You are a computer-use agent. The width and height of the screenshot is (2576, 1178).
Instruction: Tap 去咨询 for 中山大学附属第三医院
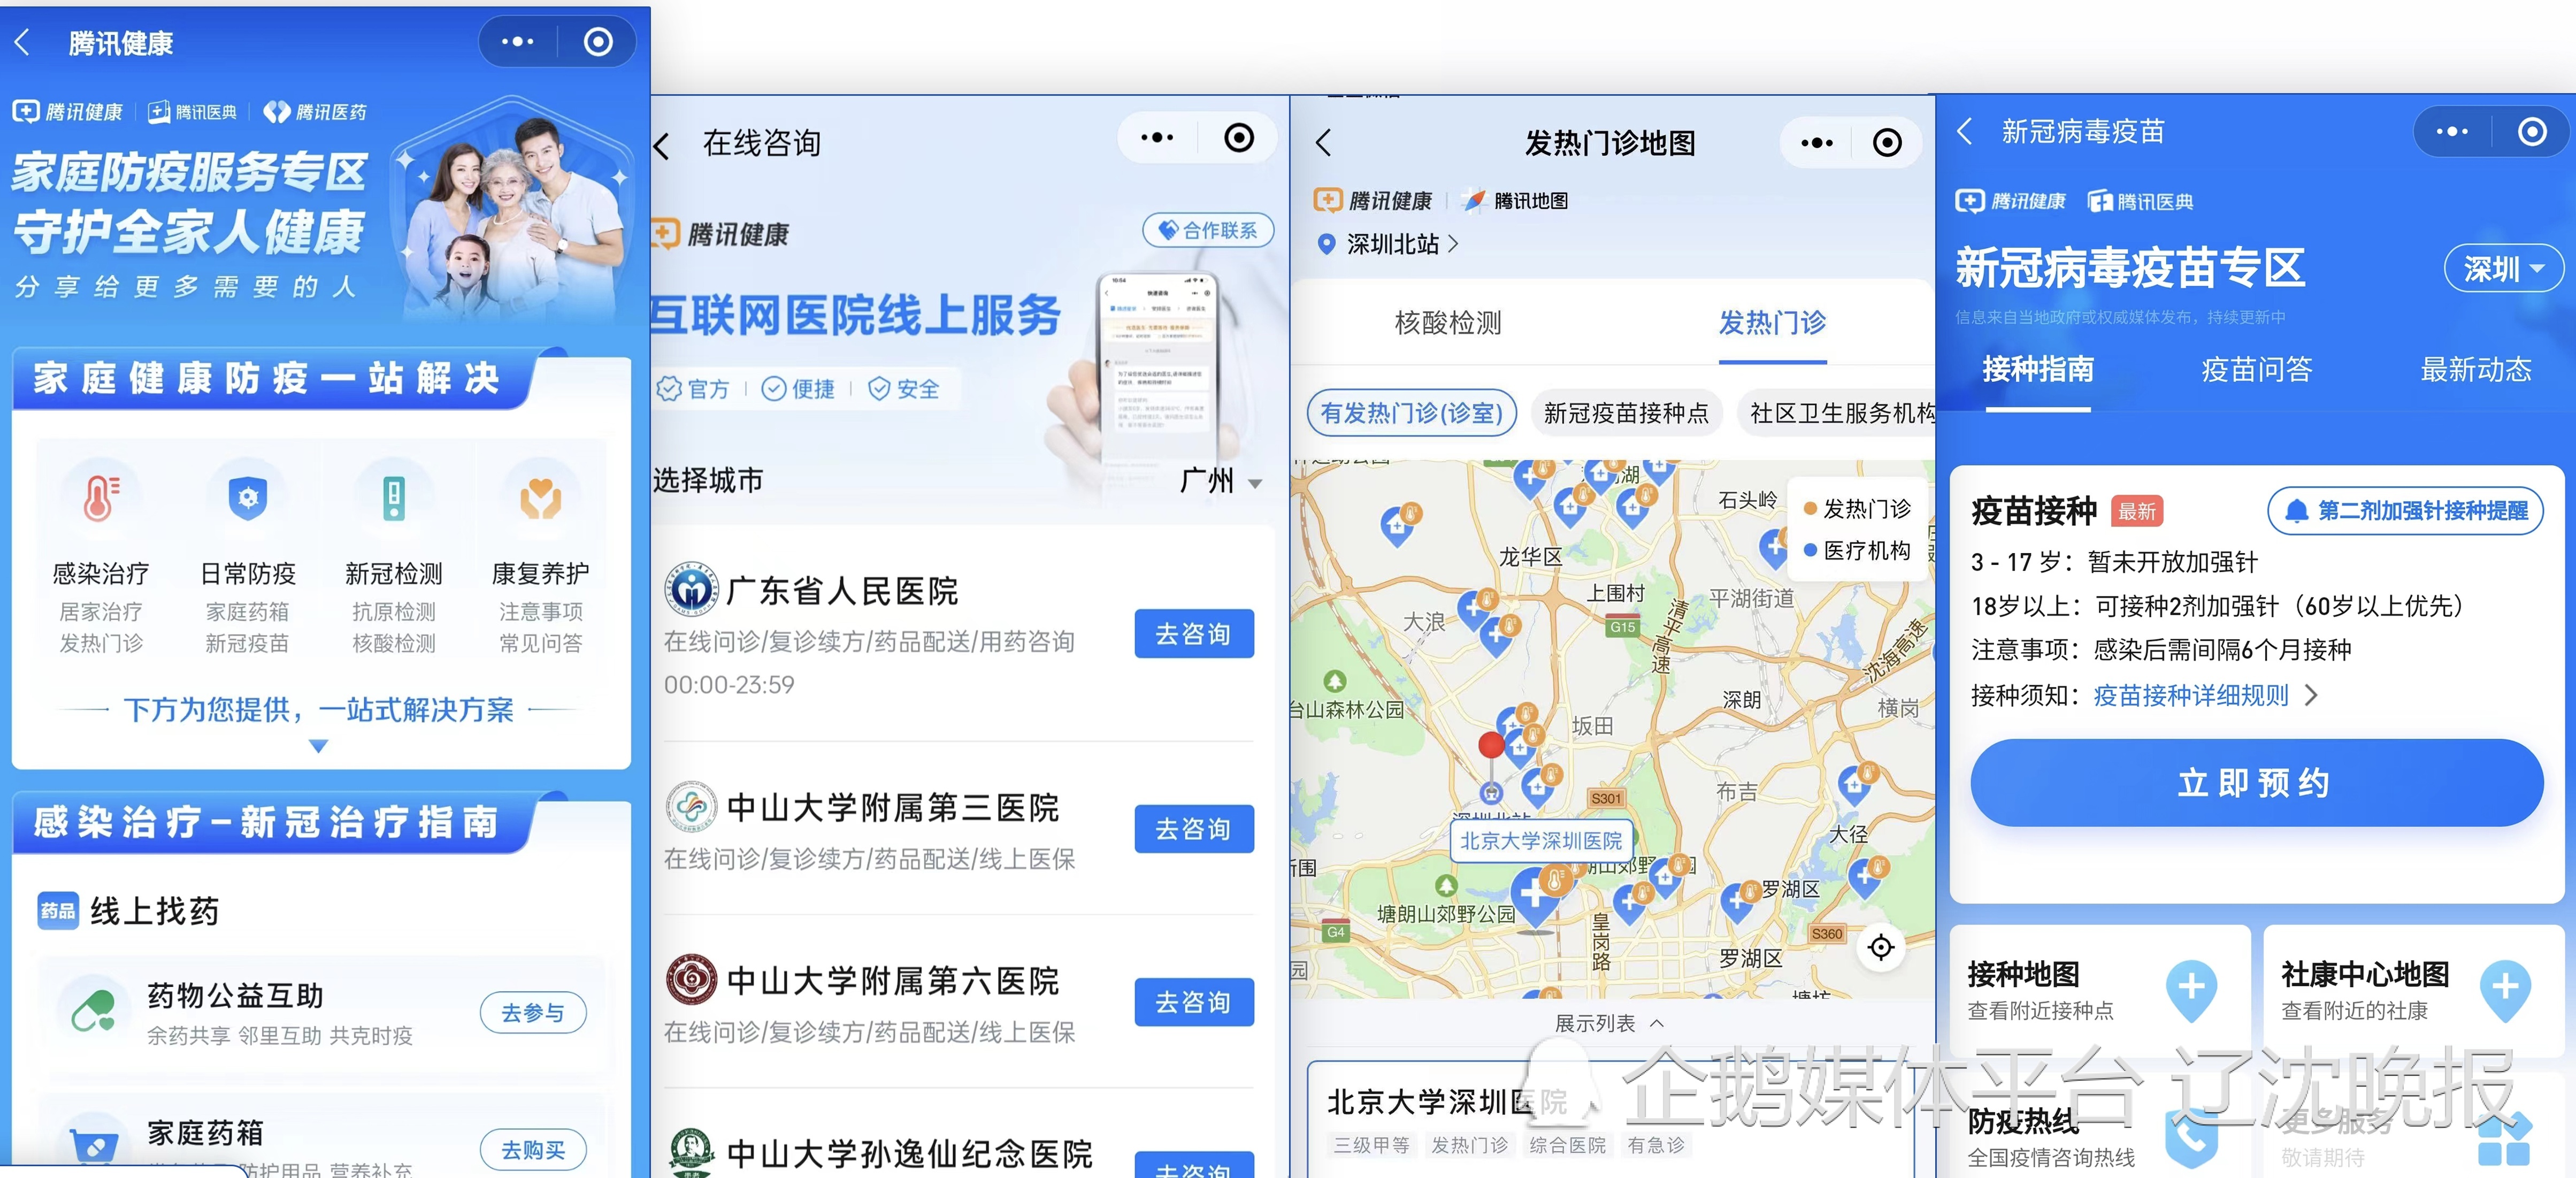1193,828
